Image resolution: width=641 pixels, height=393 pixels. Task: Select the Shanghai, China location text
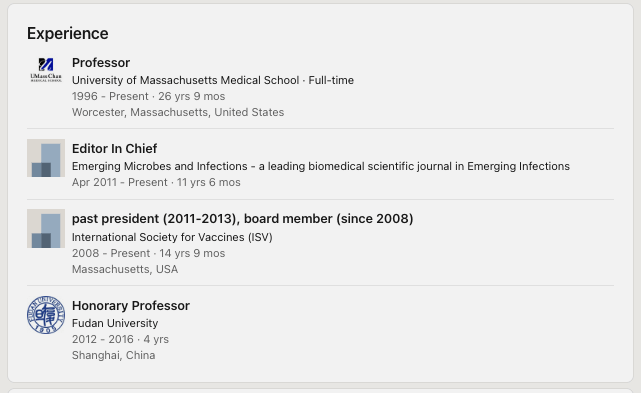pyautogui.click(x=114, y=355)
